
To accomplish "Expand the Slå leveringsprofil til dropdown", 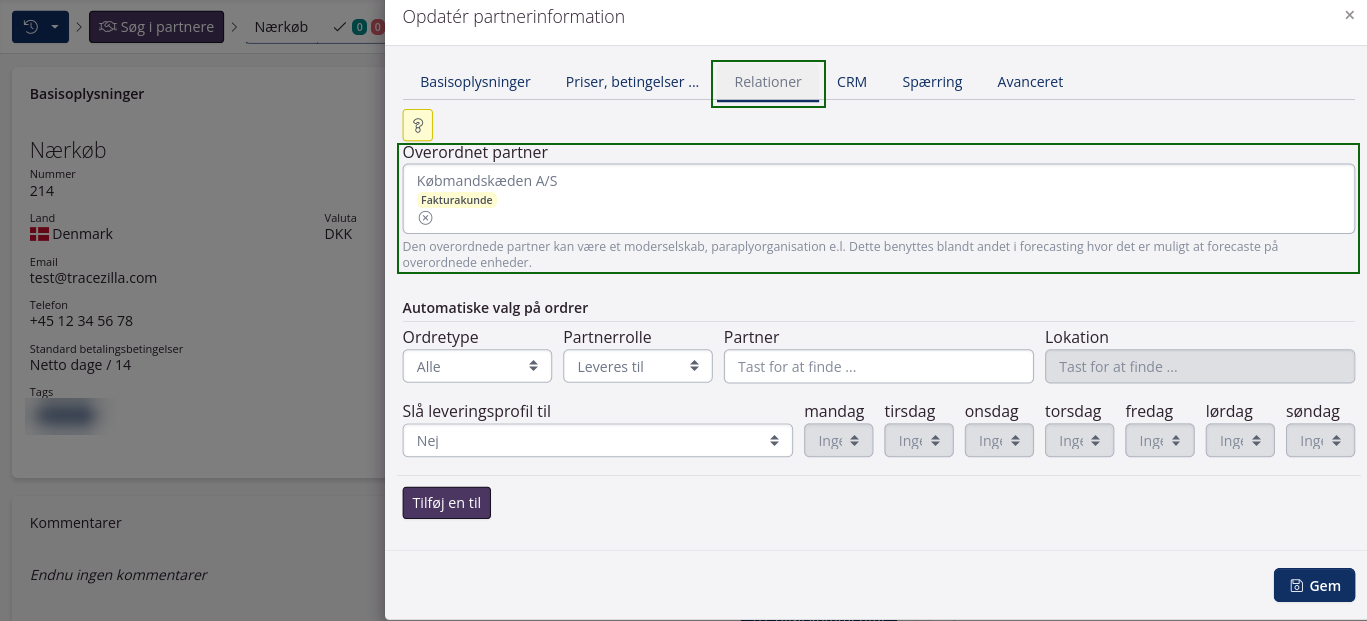I will tap(597, 440).
